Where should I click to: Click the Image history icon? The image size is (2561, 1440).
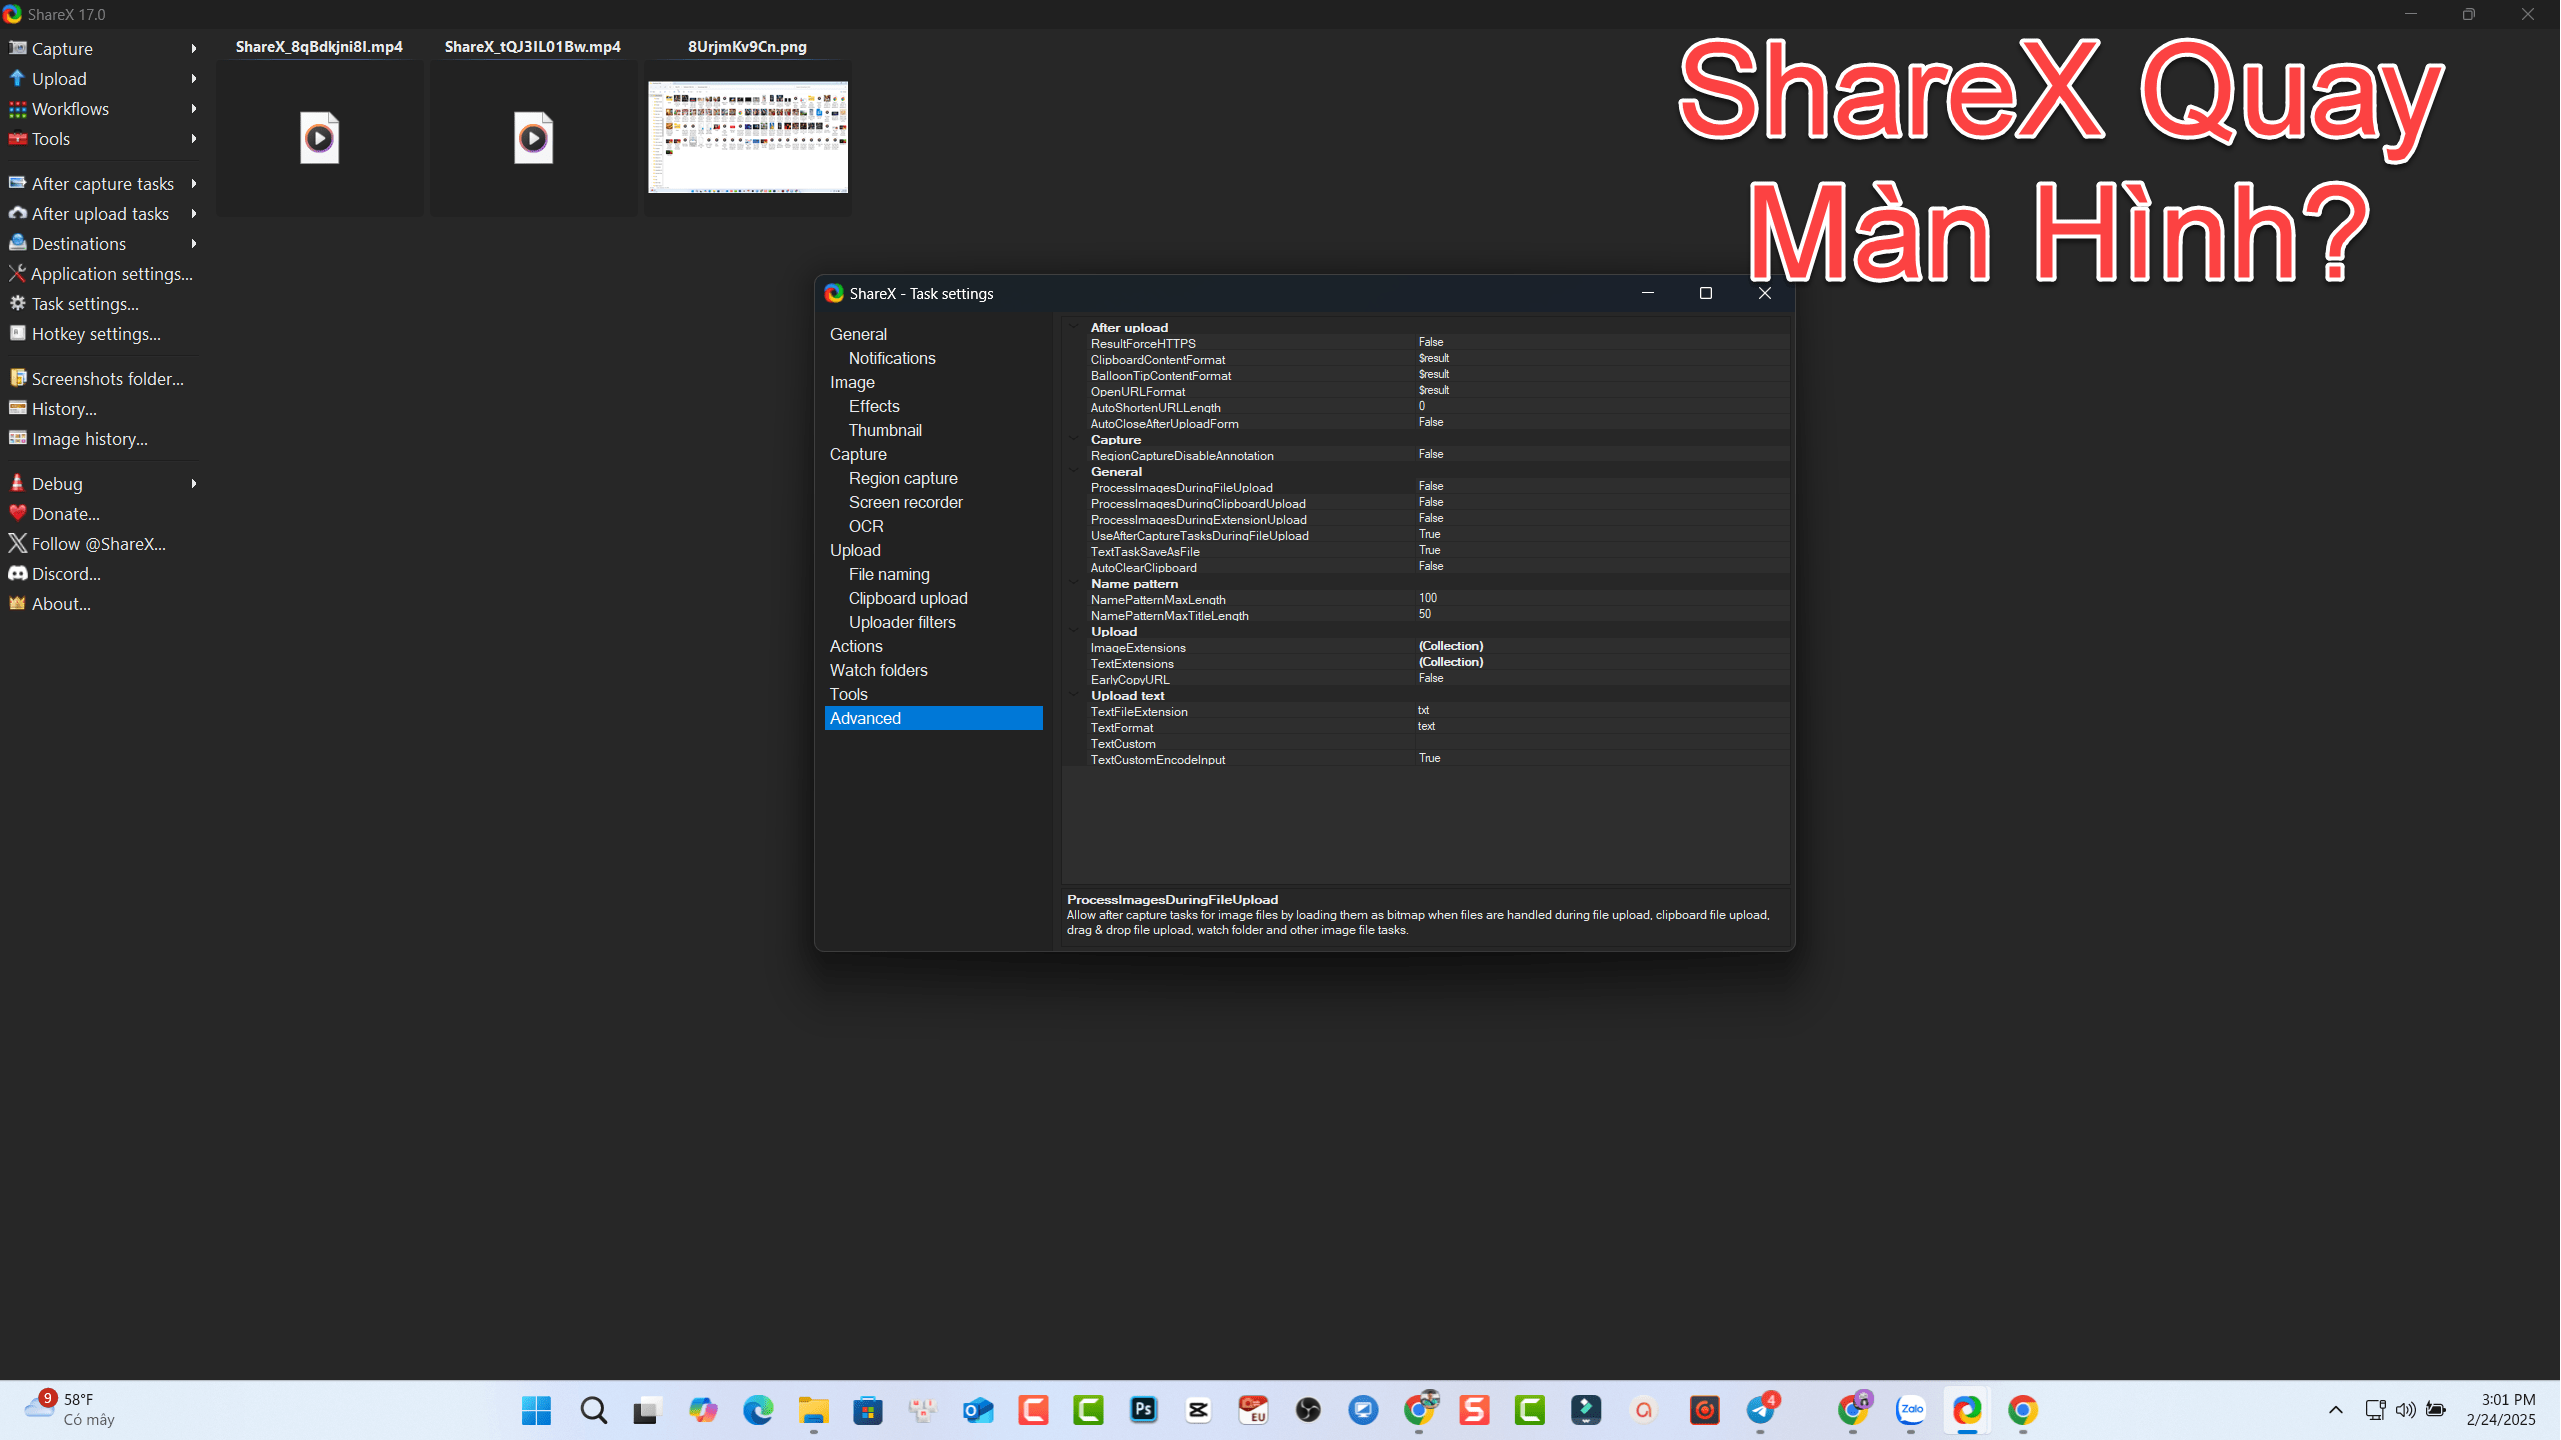click(x=17, y=438)
